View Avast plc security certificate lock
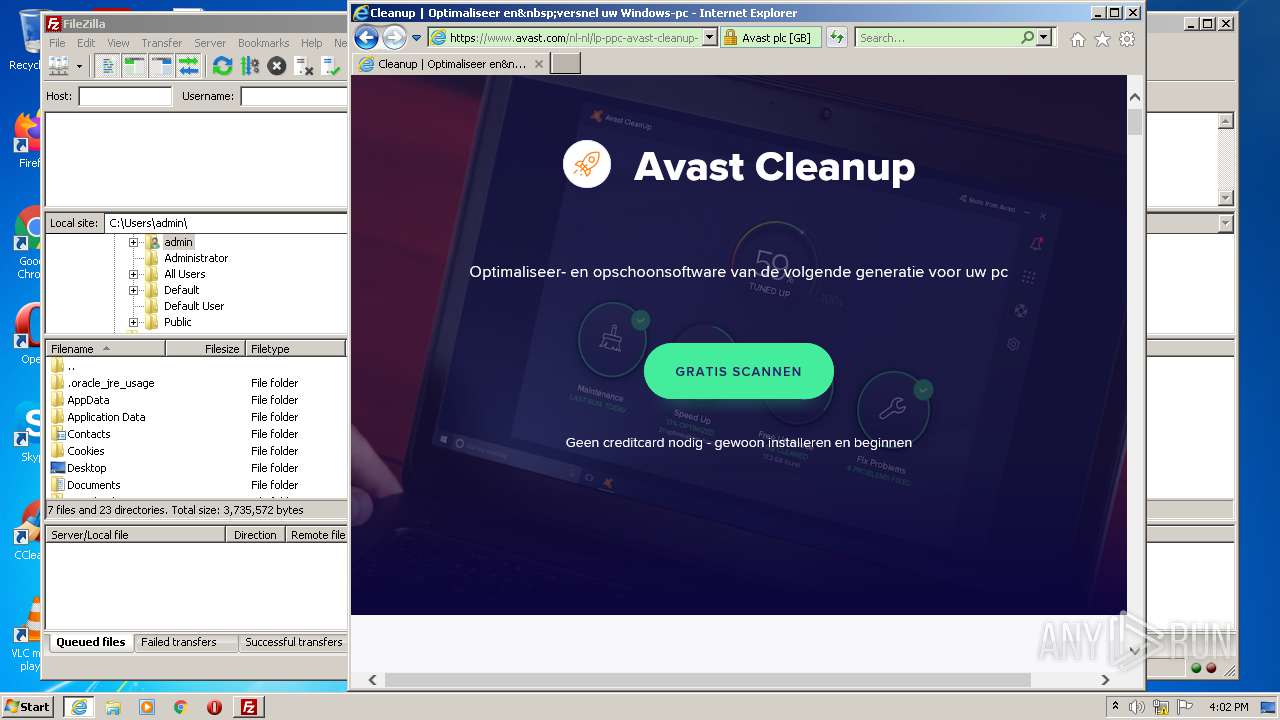The image size is (1280, 720). 730,38
